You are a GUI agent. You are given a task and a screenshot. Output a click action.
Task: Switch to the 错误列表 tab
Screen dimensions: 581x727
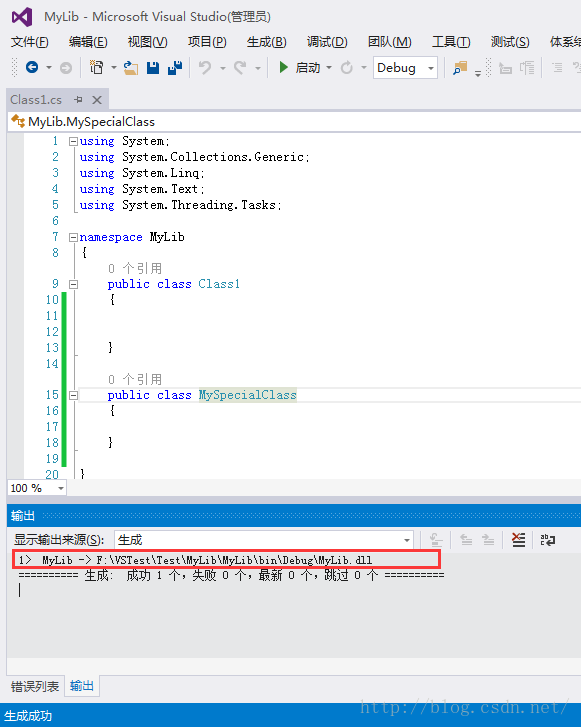pos(35,686)
